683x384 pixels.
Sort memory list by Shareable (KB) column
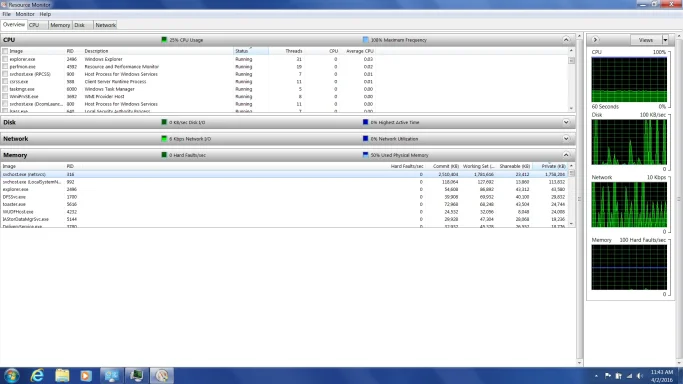[514, 166]
